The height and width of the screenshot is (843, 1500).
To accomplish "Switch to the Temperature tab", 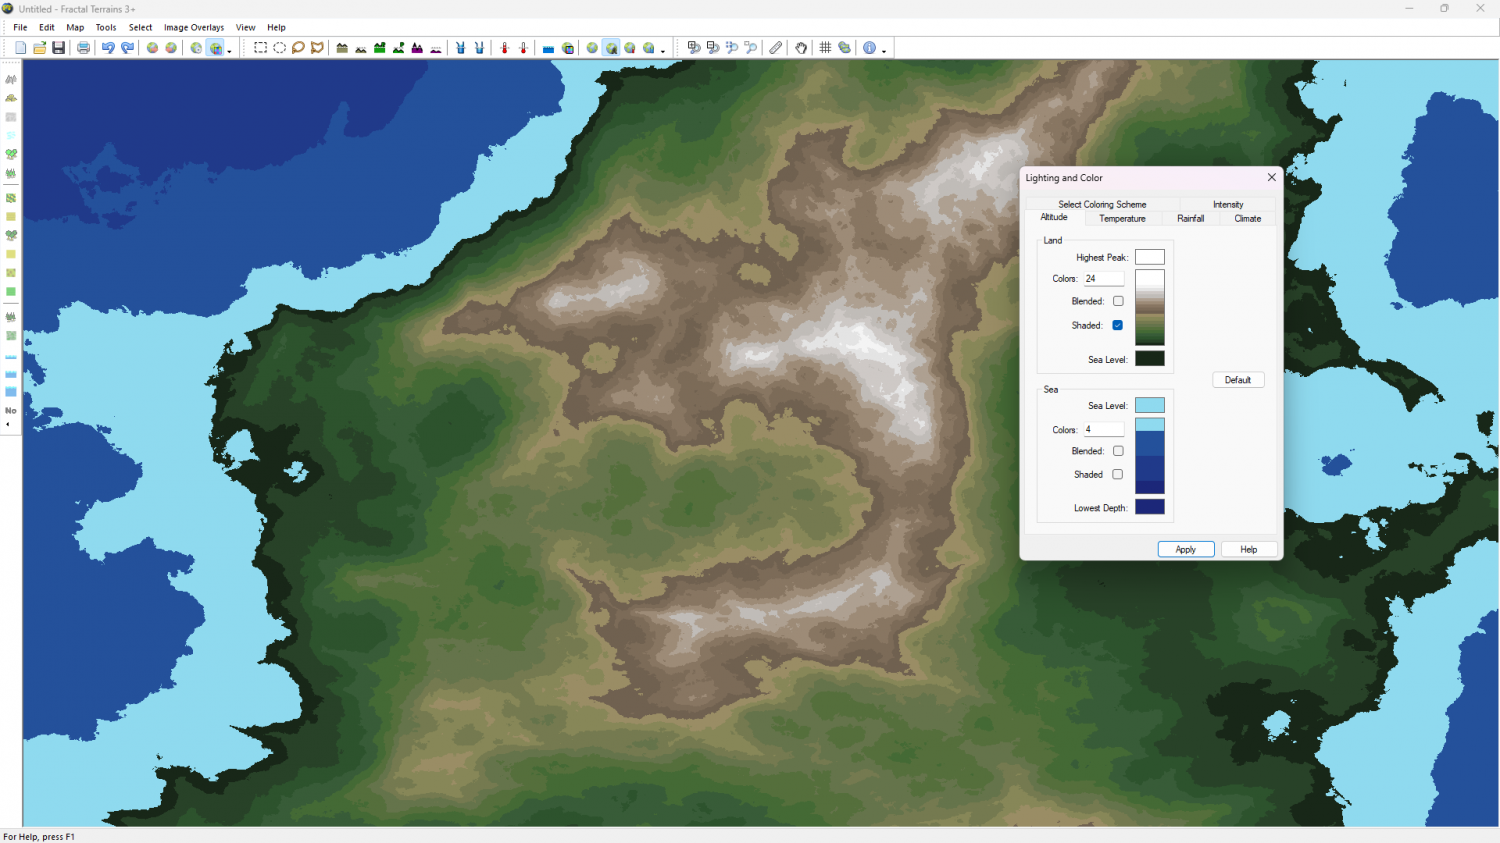I will point(1122,219).
